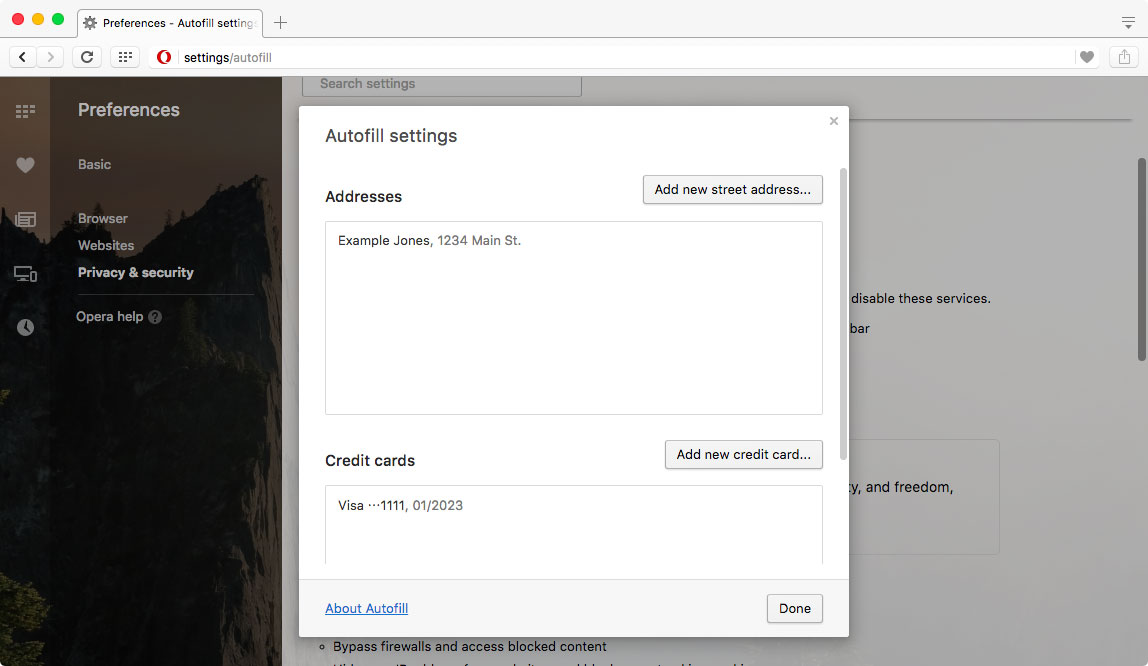Open the News sidebar icon
This screenshot has width=1148, height=666.
25,219
